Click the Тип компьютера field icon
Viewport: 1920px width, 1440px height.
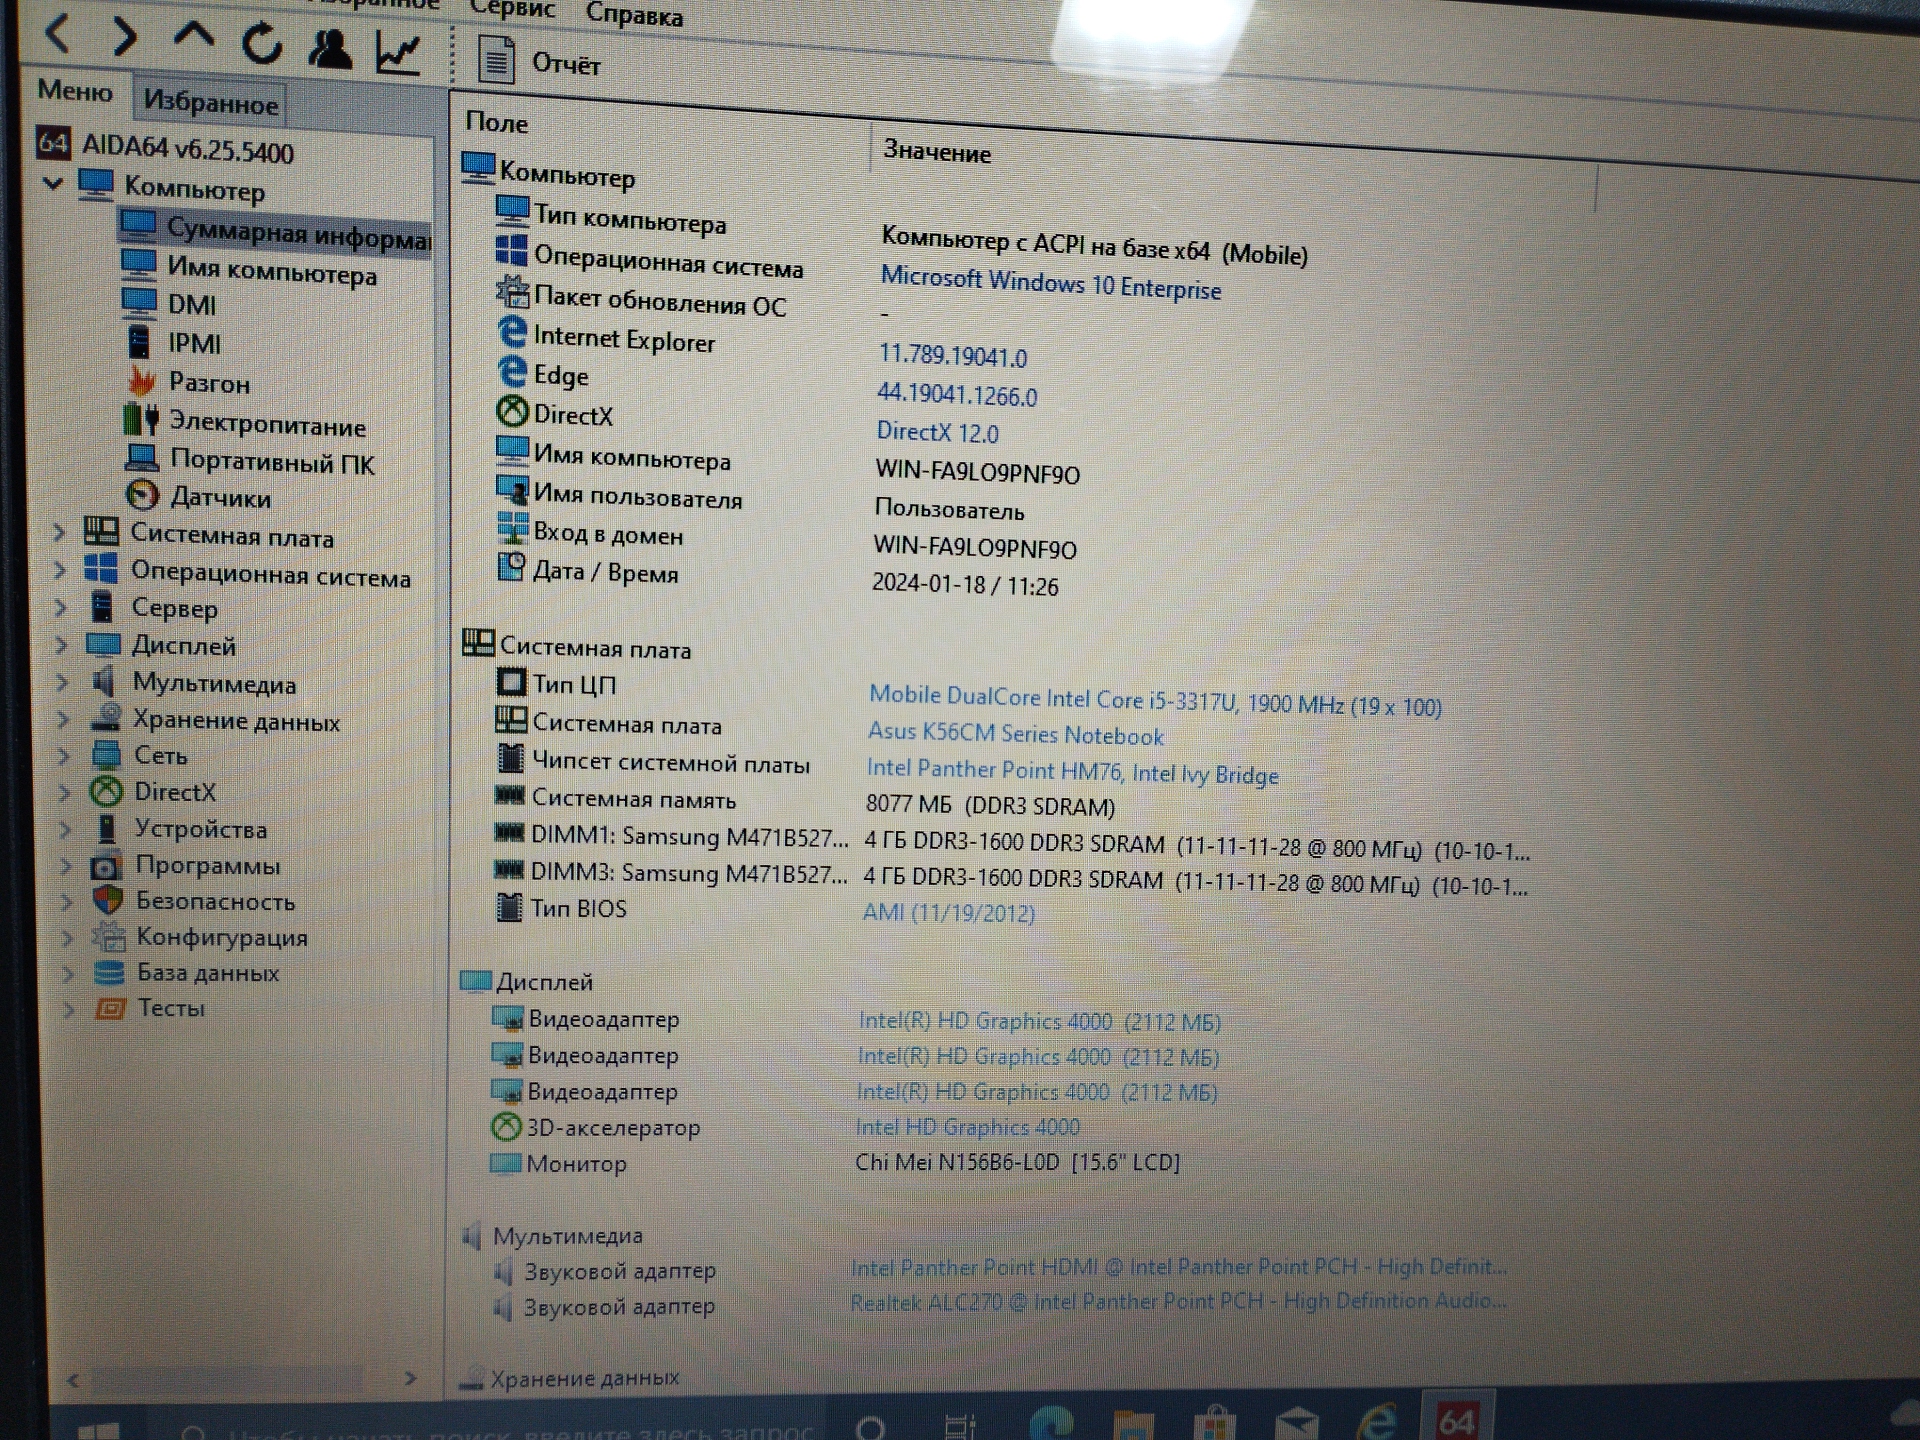pos(512,211)
